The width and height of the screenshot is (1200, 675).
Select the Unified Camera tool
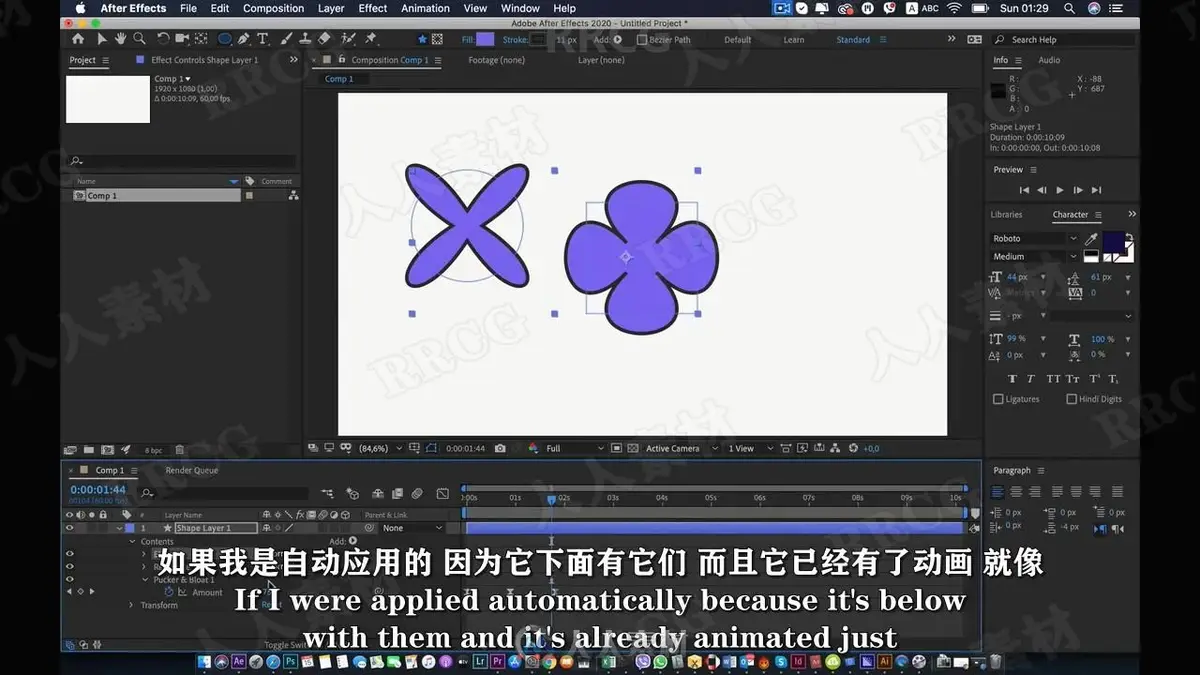181,39
